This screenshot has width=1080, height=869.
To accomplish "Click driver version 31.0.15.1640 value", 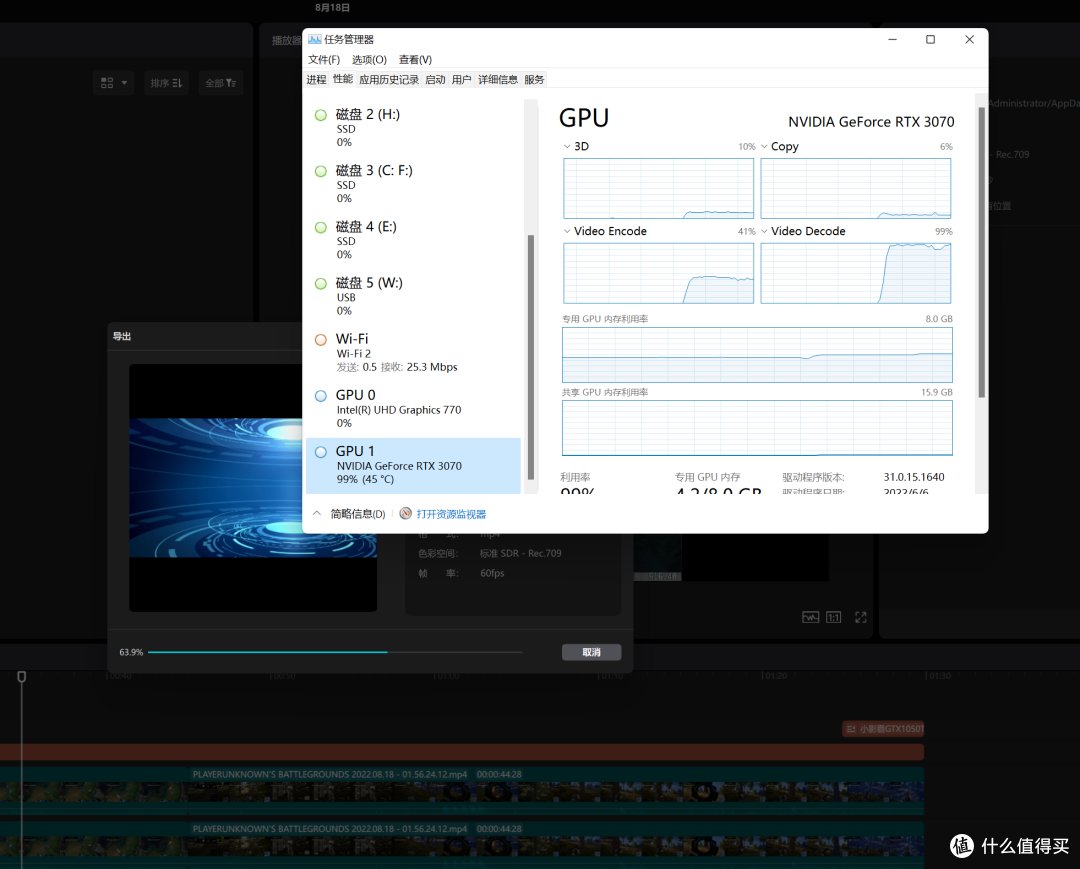I will tap(914, 477).
